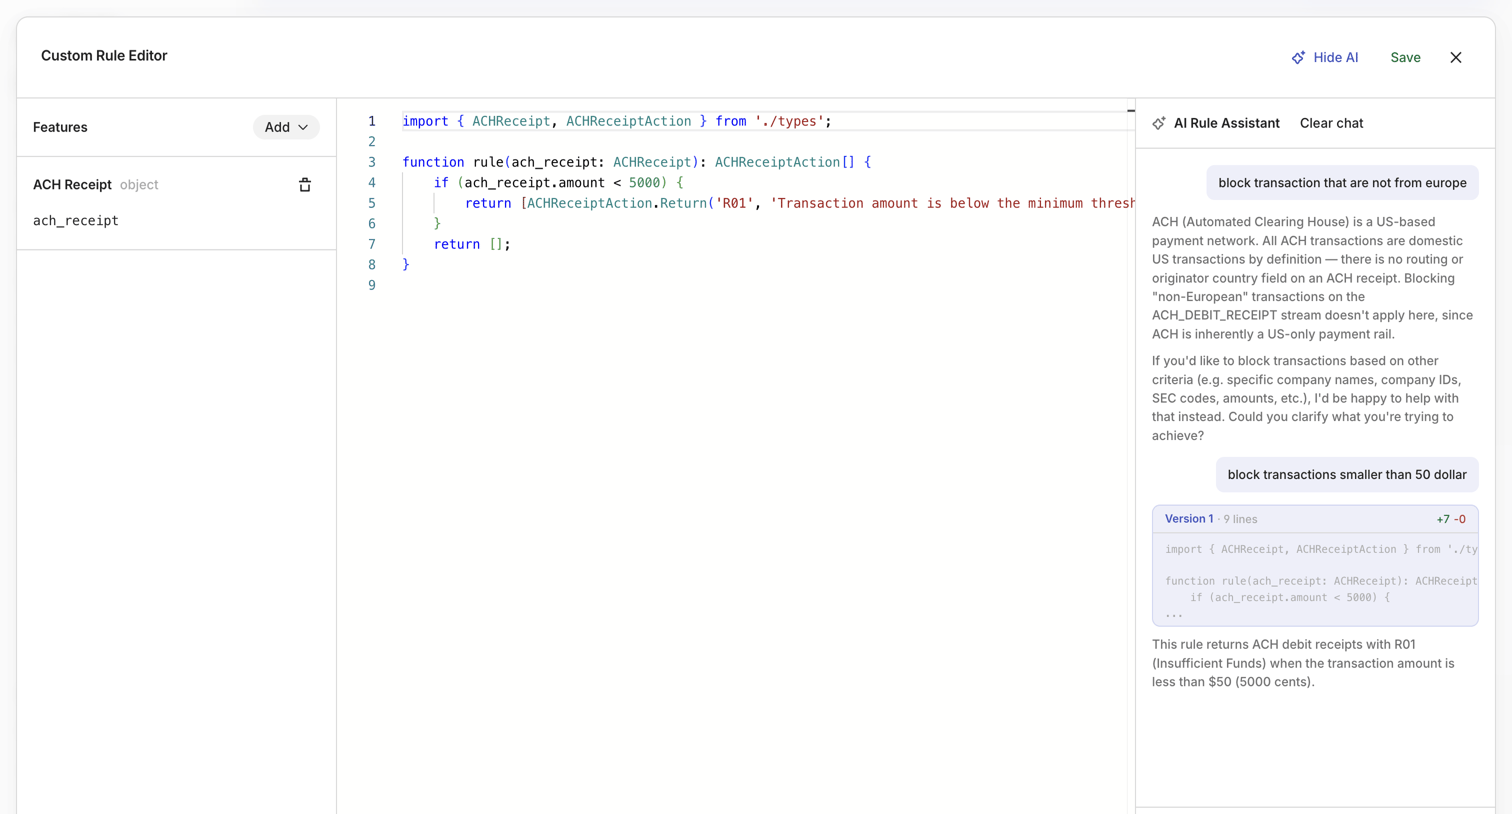Click the AI reply about R01 Insufficient Funds
1512x814 pixels.
pos(1303,663)
